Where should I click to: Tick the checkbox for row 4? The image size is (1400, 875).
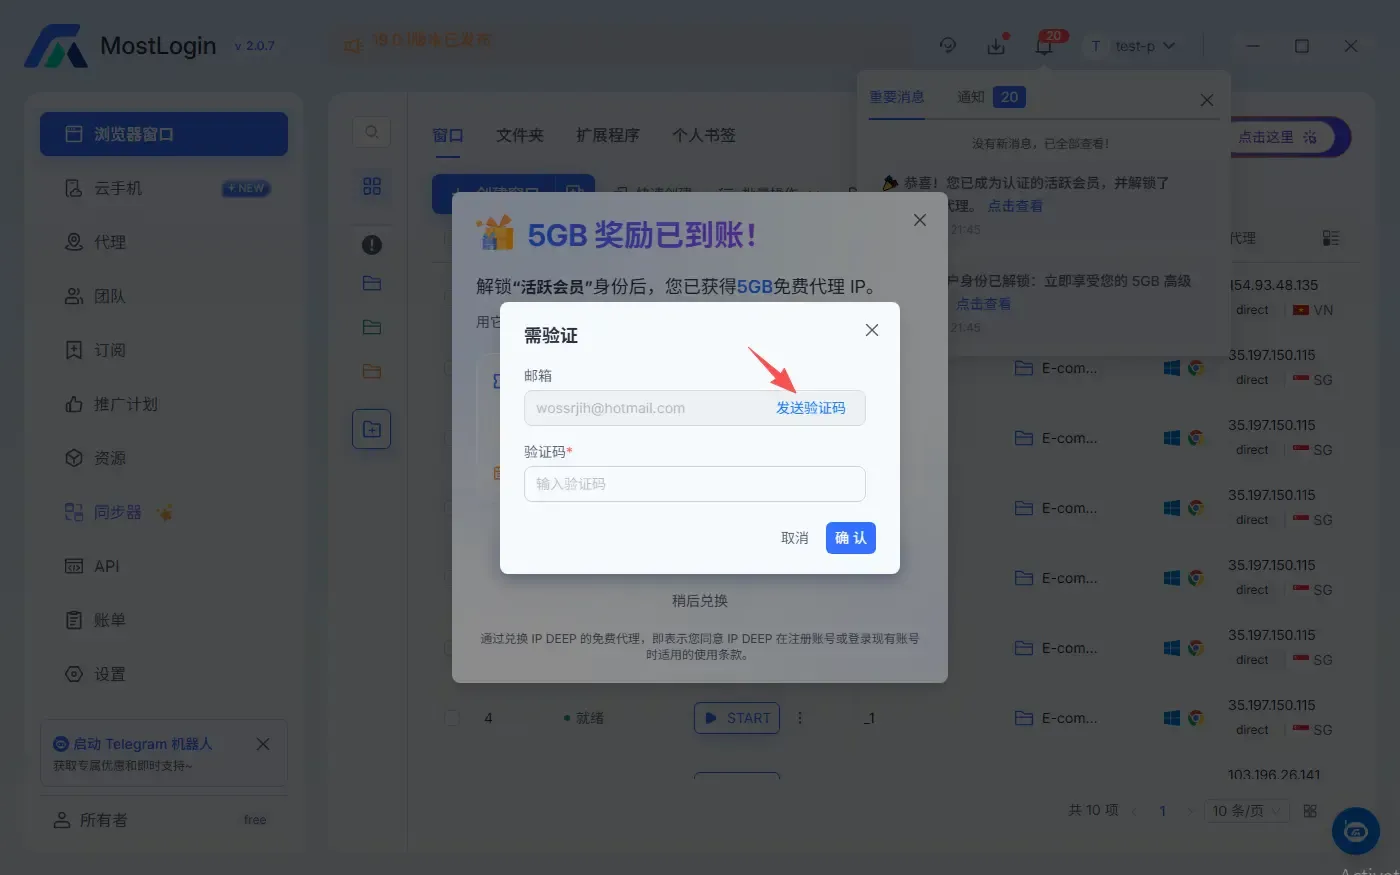pos(452,718)
